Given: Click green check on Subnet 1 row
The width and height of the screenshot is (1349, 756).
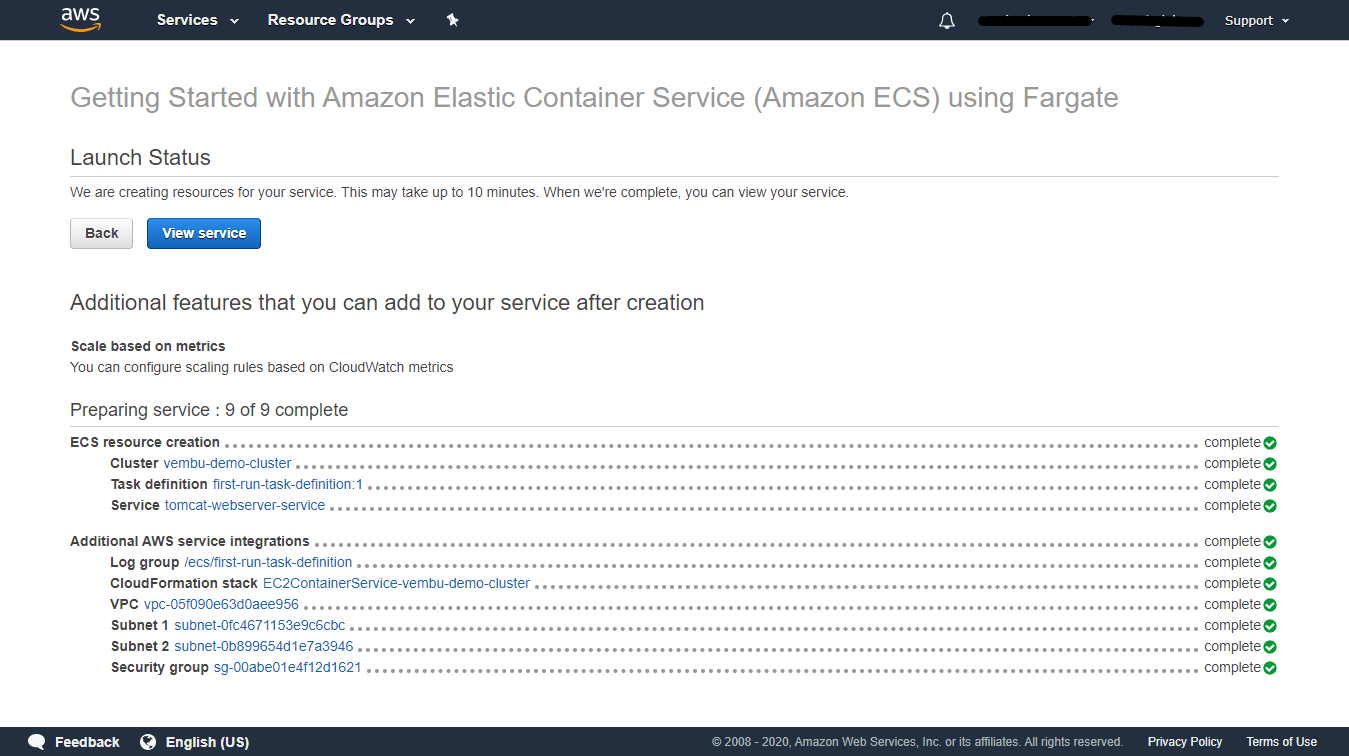Looking at the screenshot, I should [x=1270, y=626].
